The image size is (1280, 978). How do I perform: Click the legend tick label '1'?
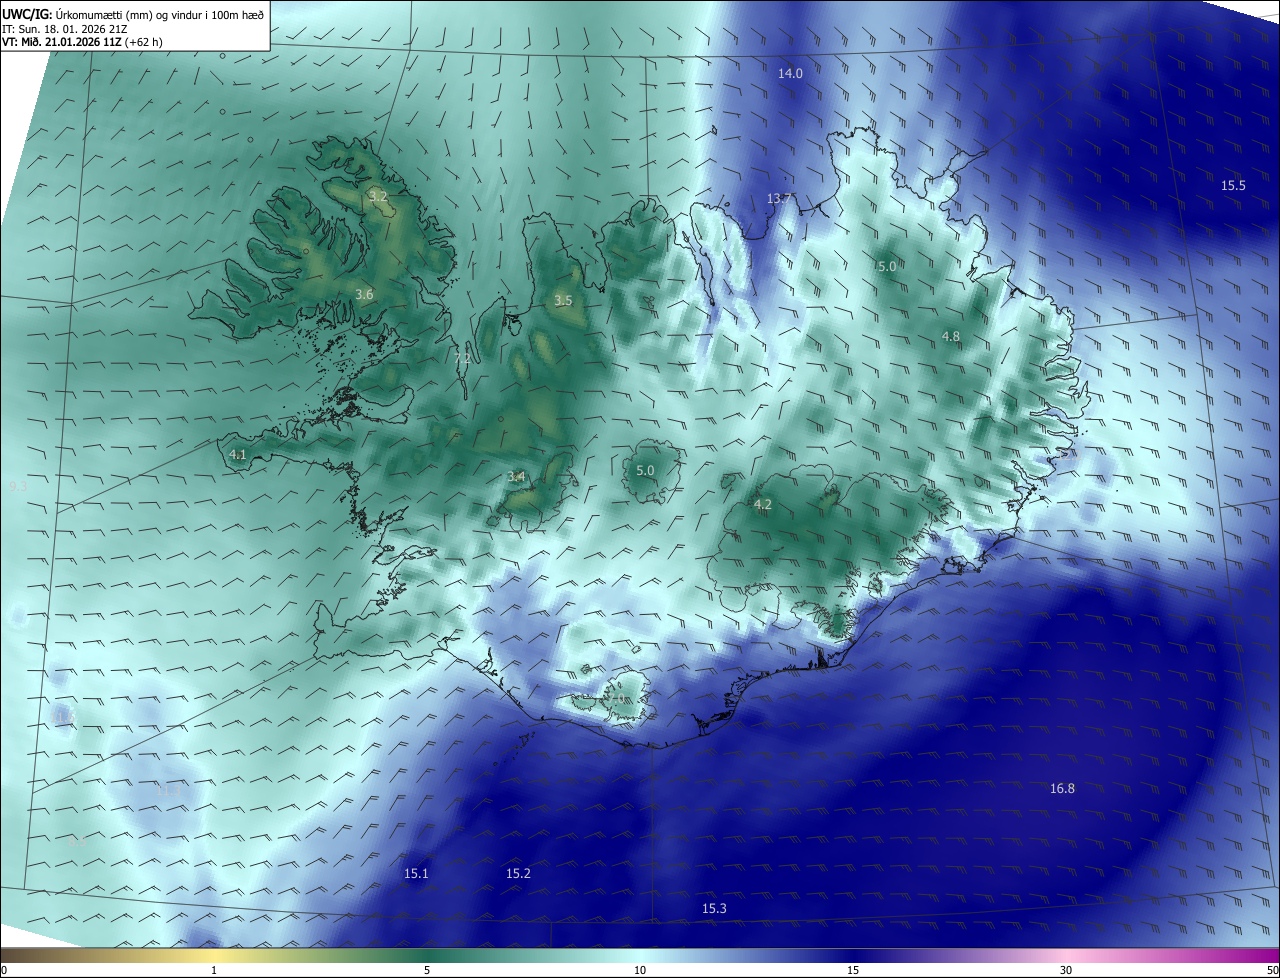[x=214, y=971]
